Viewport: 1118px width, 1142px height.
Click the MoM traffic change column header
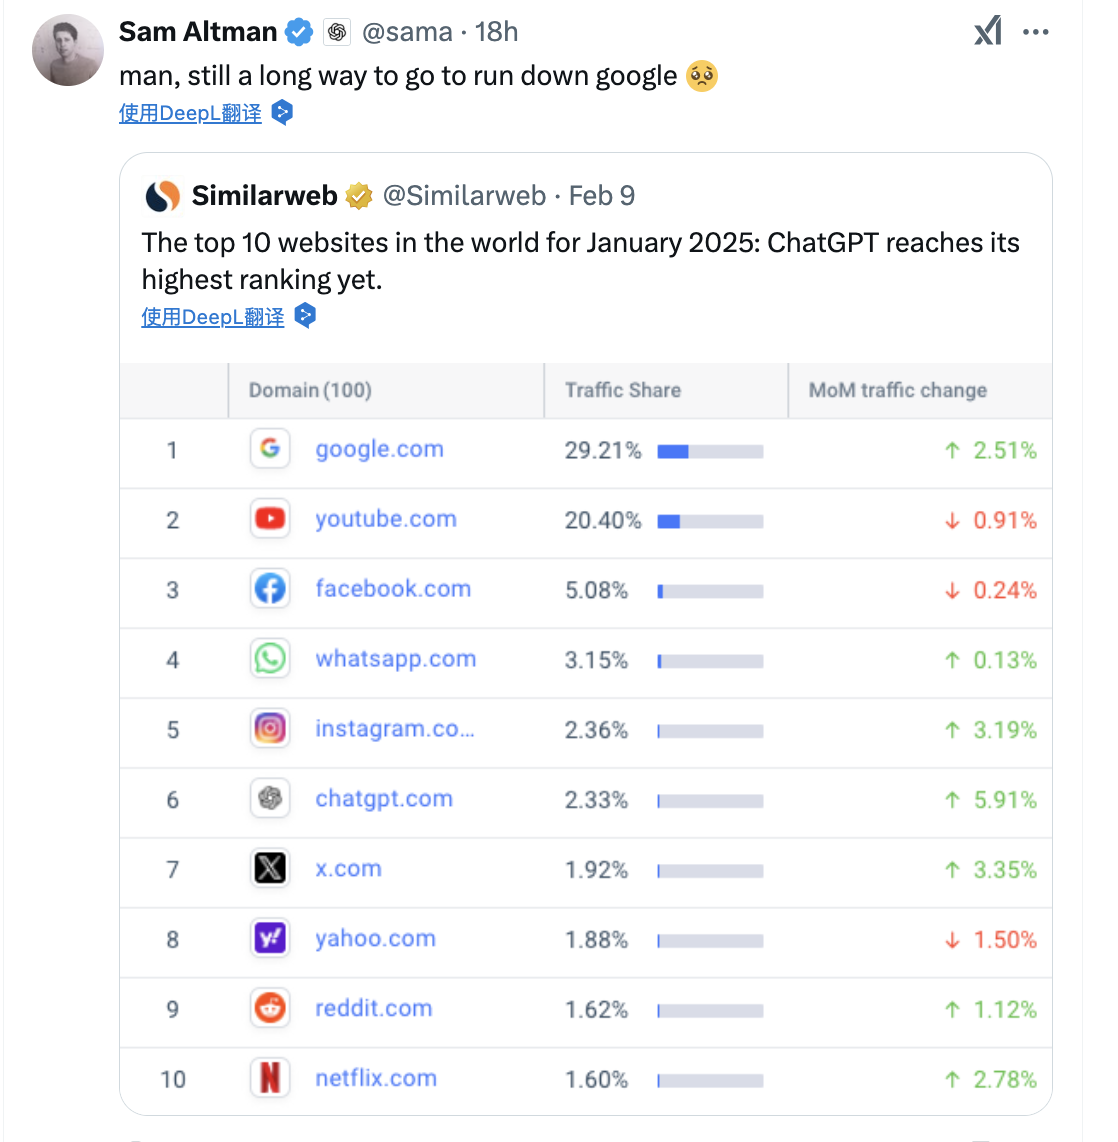point(897,390)
